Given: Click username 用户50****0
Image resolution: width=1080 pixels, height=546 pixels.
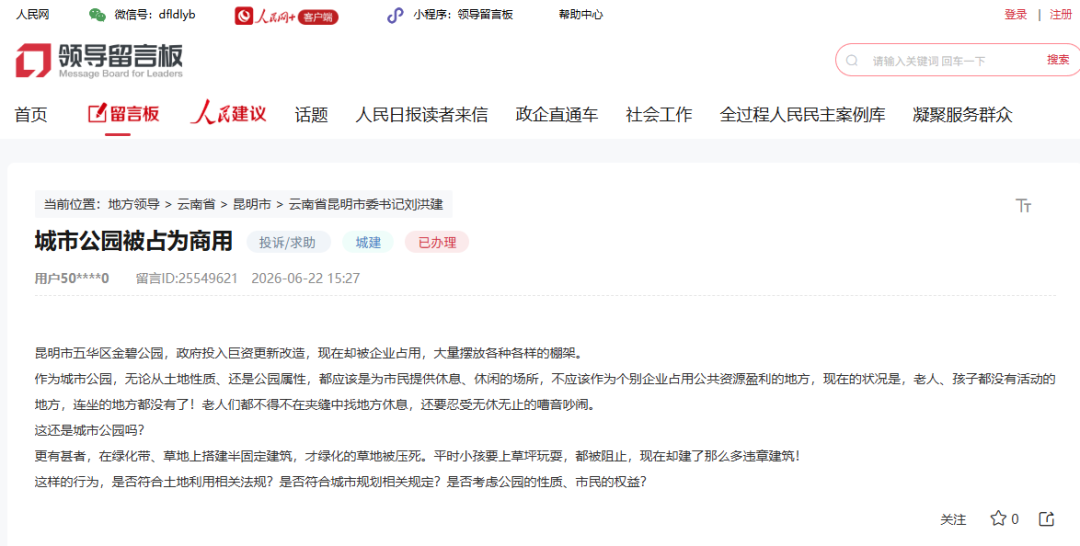Looking at the screenshot, I should 72,279.
